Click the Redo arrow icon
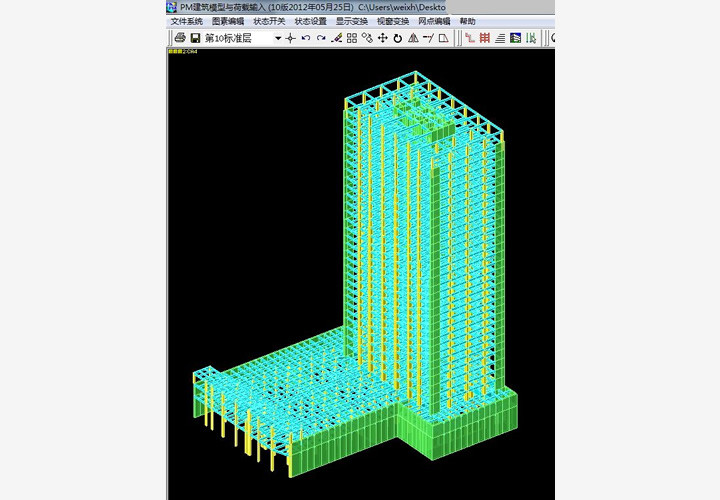This screenshot has height=500, width=720. [x=321, y=38]
